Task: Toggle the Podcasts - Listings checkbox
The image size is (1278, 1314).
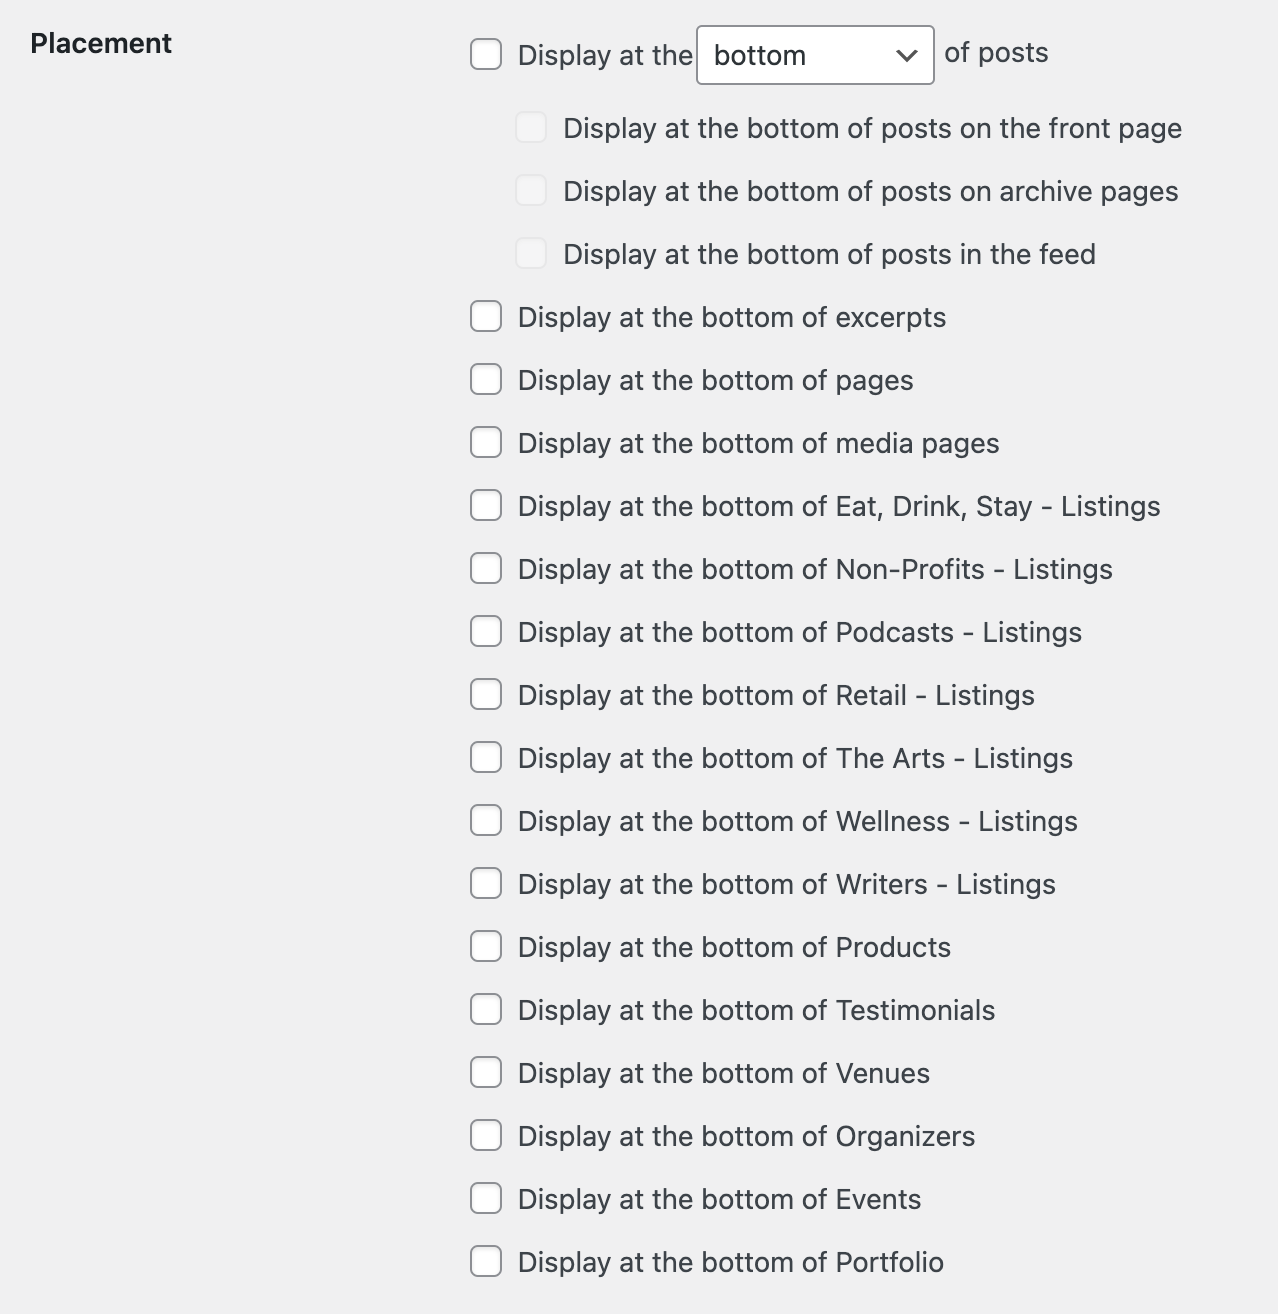Action: [x=486, y=632]
